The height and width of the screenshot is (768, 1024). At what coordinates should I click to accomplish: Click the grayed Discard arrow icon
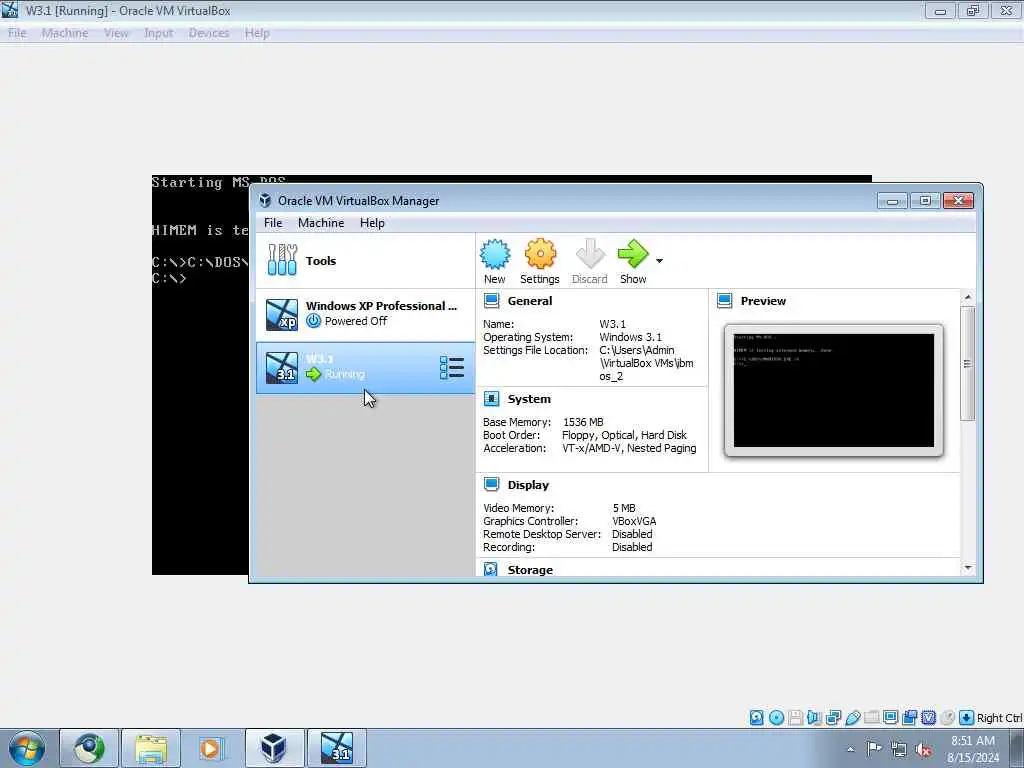pos(590,254)
